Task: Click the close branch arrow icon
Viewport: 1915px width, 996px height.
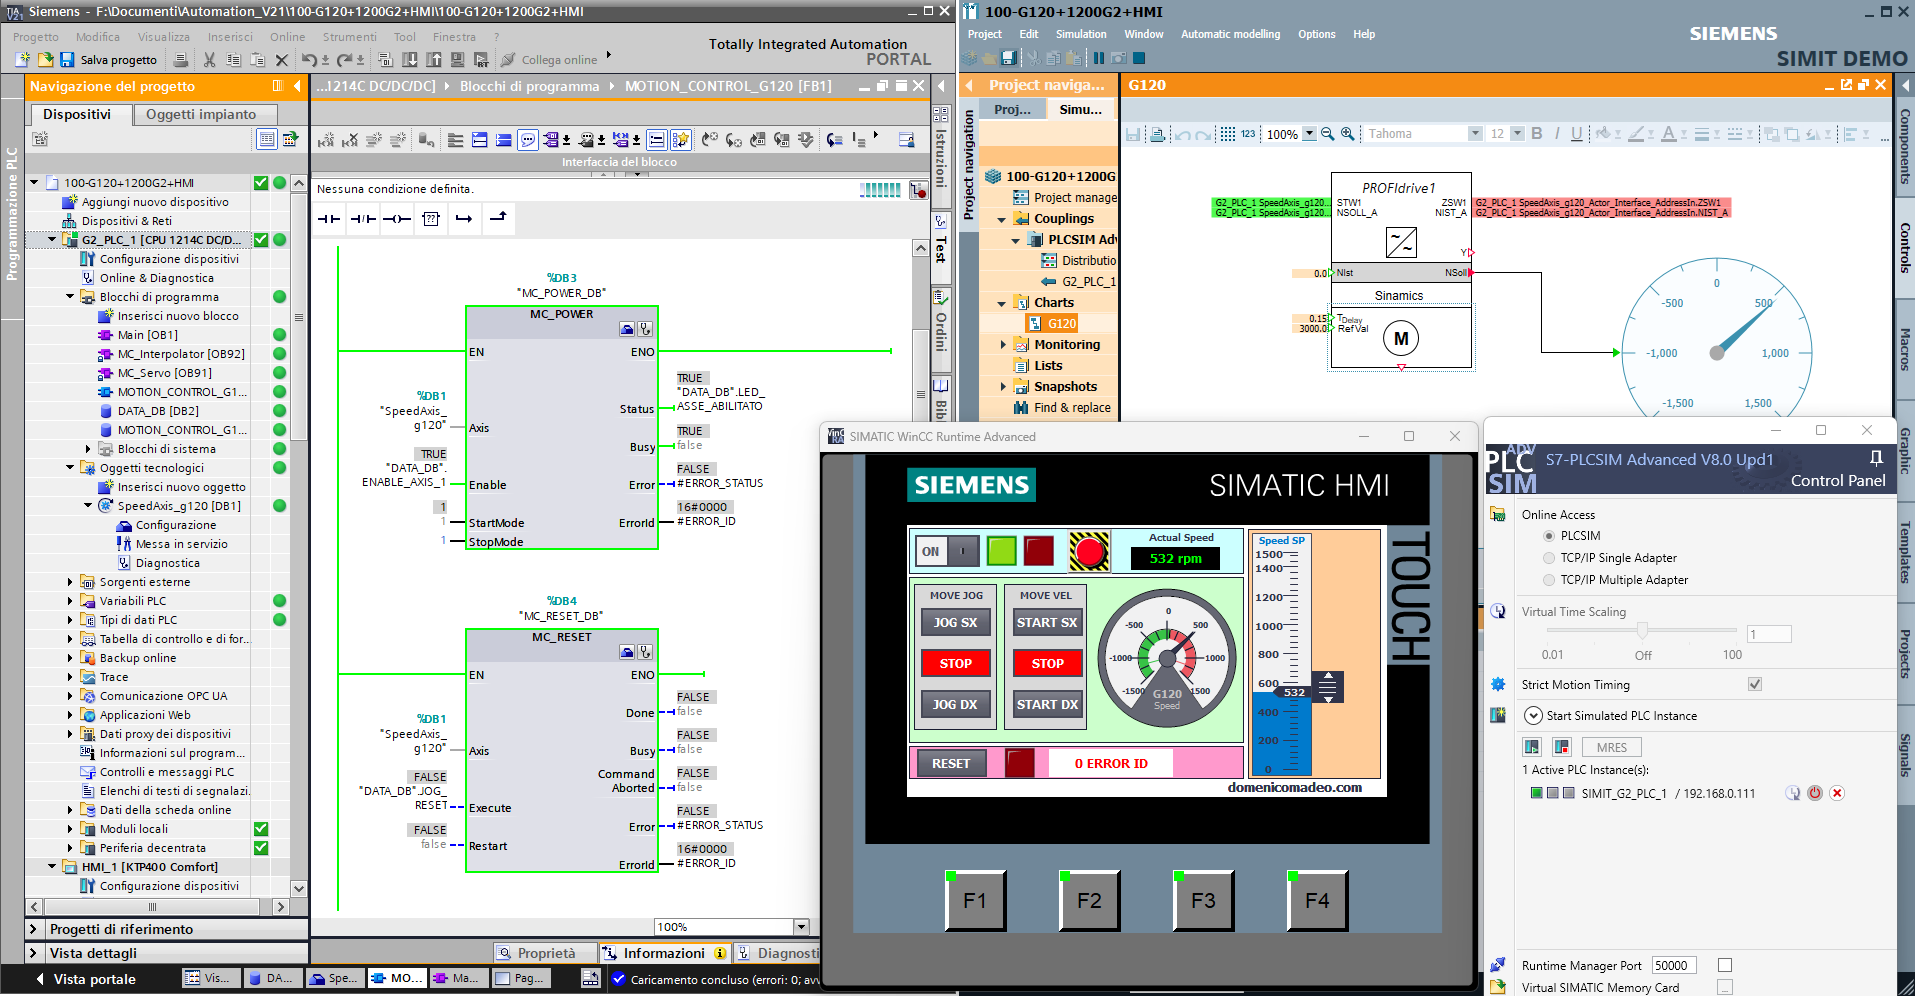Action: tap(498, 217)
